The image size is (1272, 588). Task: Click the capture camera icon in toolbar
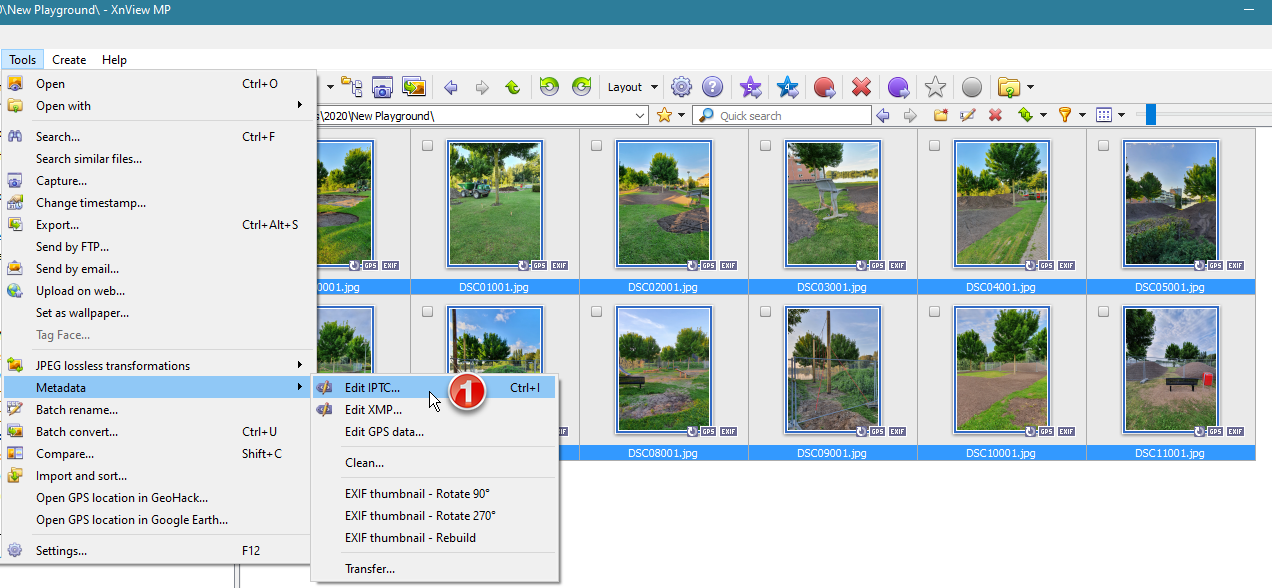382,87
